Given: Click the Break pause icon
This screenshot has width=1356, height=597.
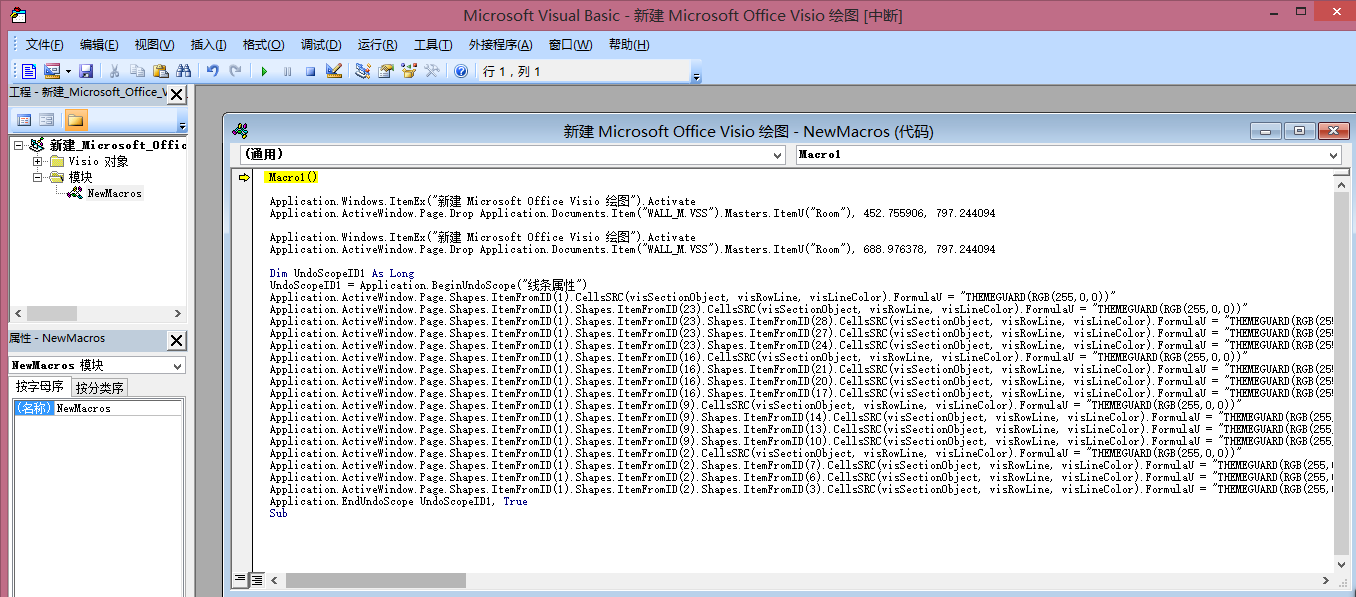Looking at the screenshot, I should pos(287,71).
